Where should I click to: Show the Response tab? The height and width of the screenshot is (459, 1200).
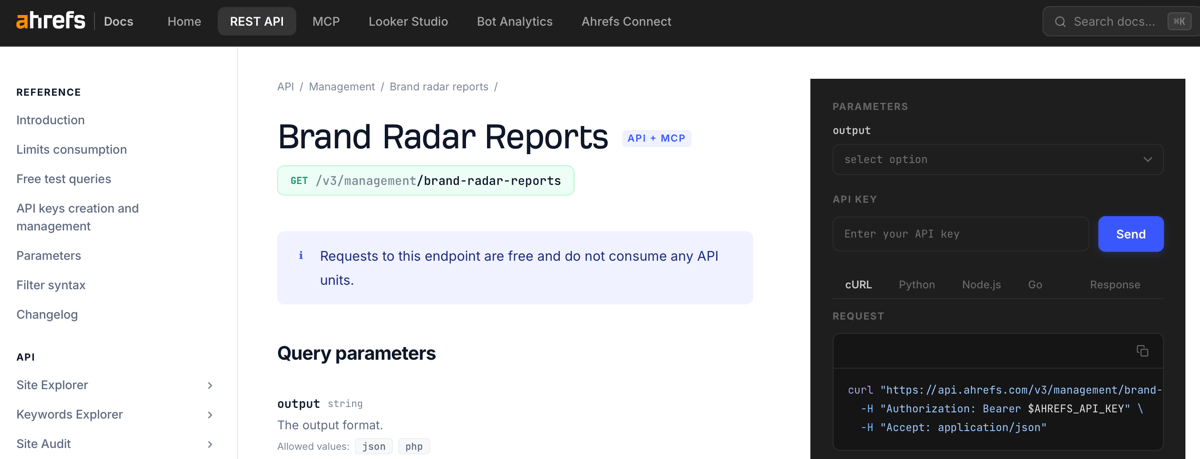1115,285
